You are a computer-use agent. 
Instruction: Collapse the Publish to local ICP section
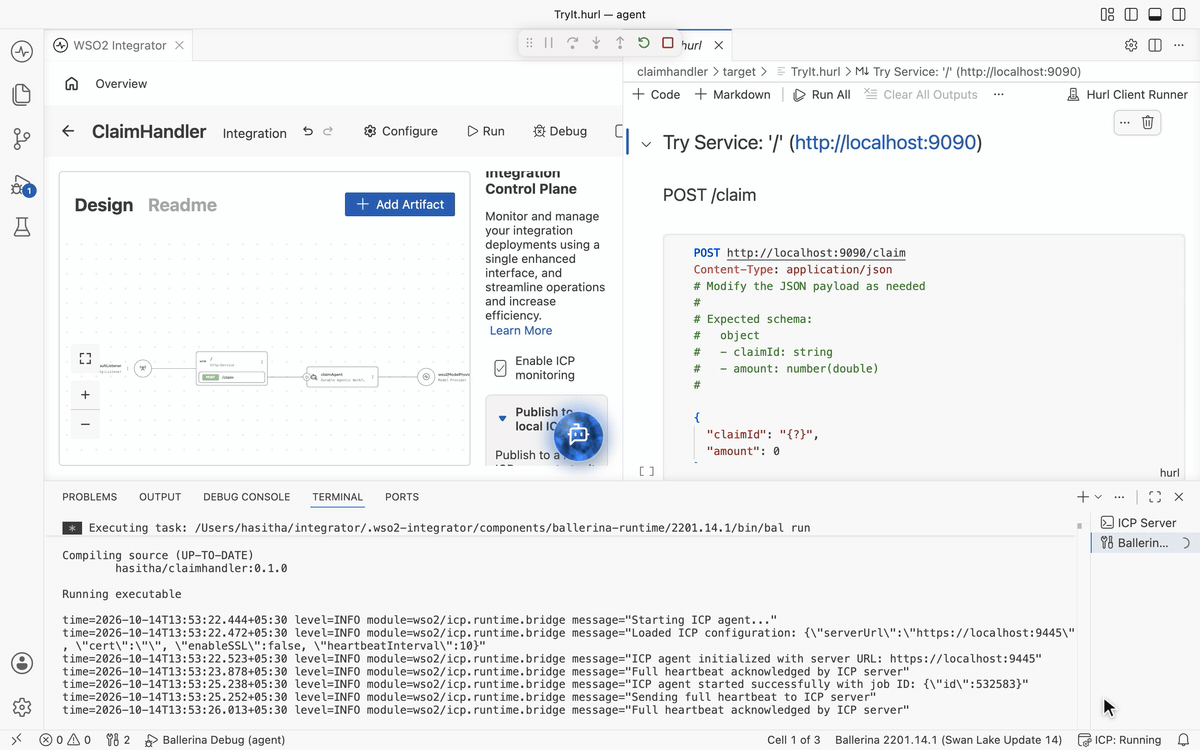[x=502, y=419]
